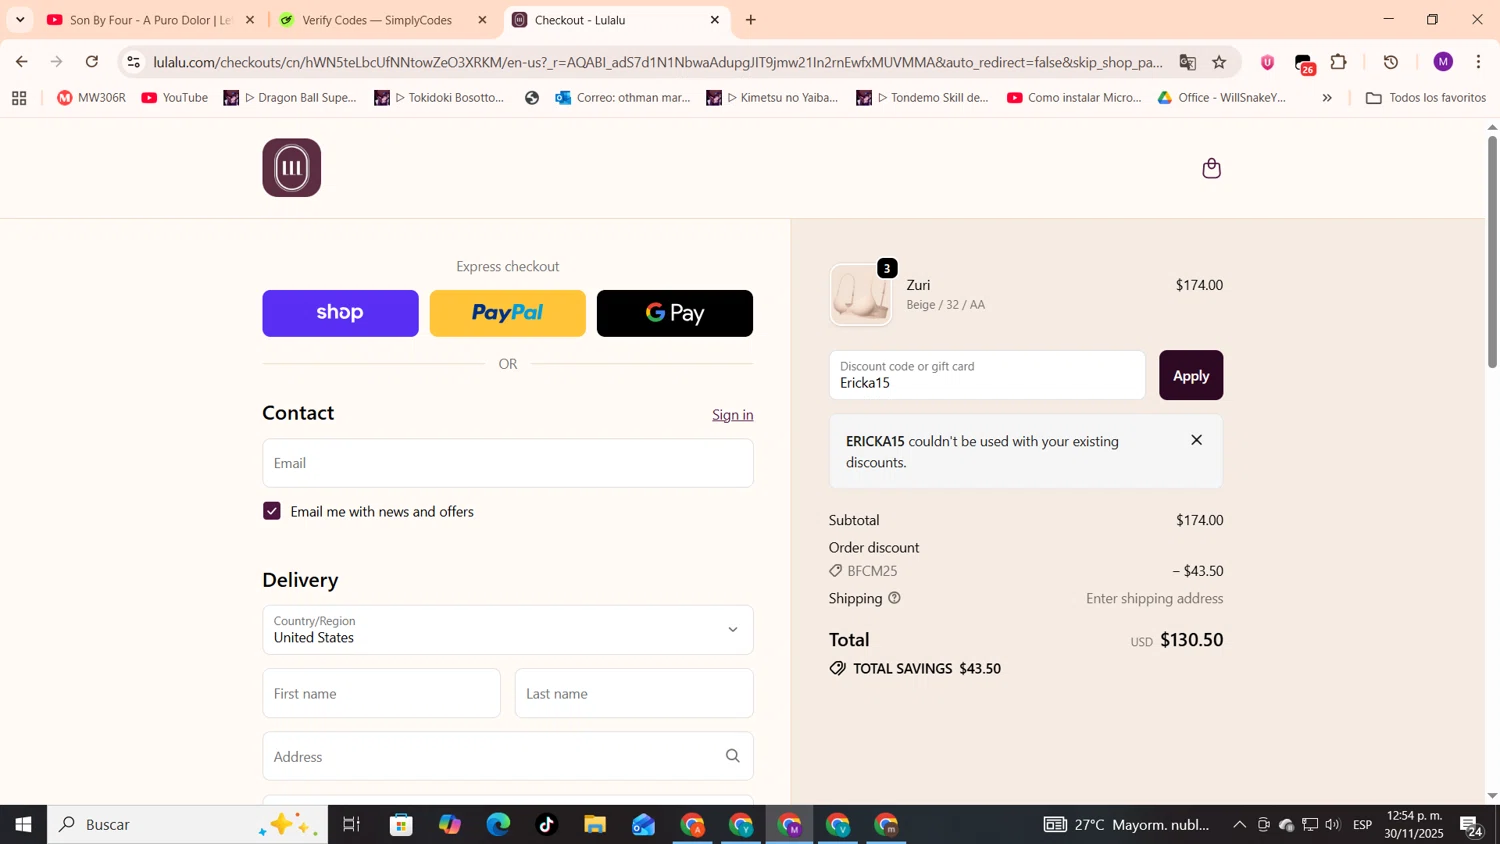The image size is (1500, 844).
Task: Close the Verify Codes SimplyCodes tab
Action: click(x=482, y=20)
